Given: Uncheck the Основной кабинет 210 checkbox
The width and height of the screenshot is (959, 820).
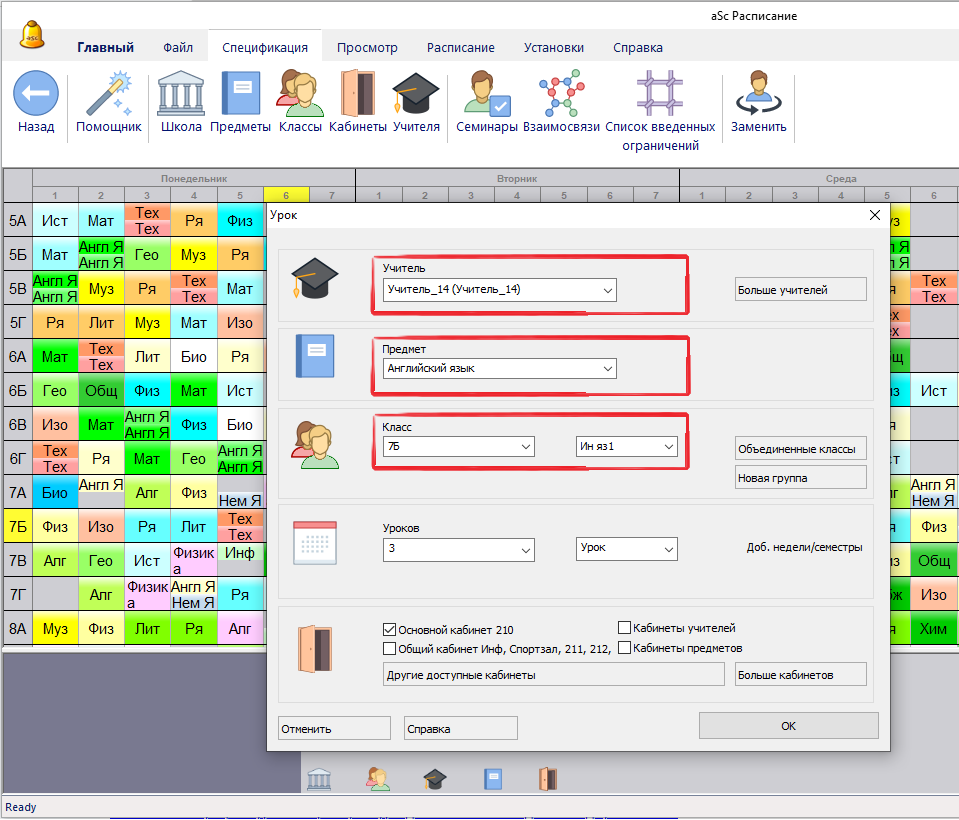Looking at the screenshot, I should tap(390, 630).
